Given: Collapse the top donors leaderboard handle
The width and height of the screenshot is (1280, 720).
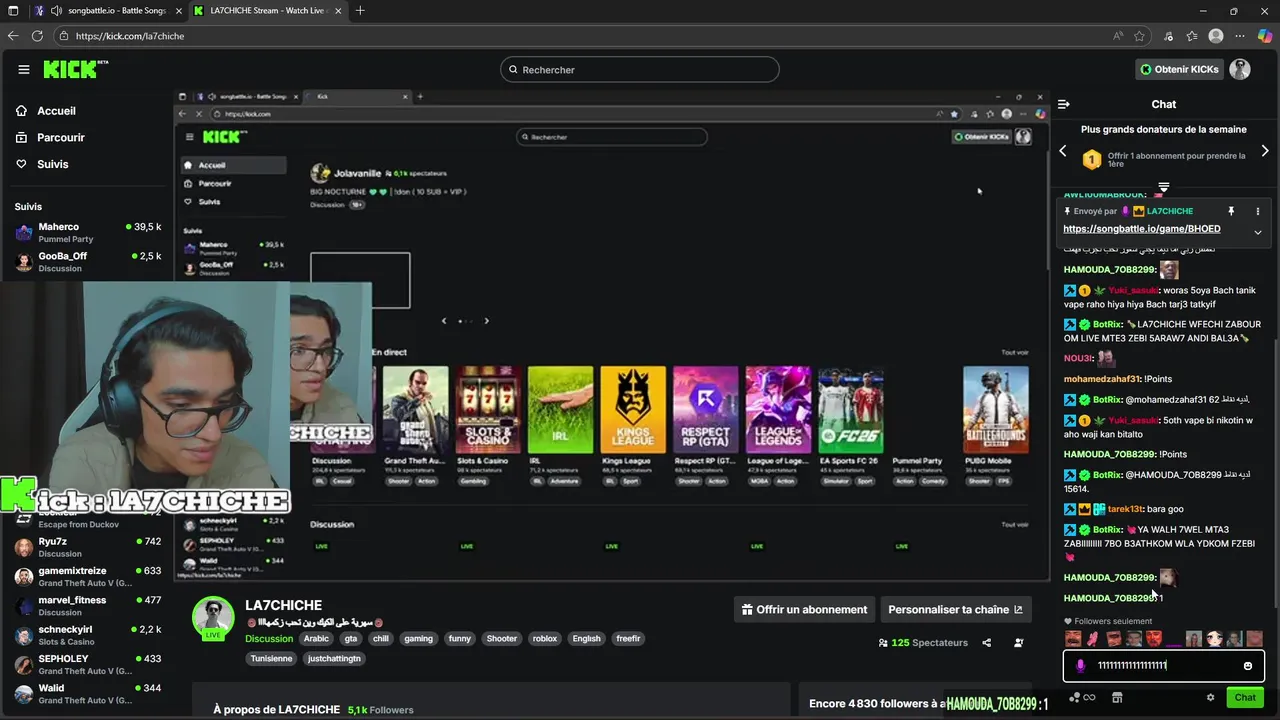Looking at the screenshot, I should tap(1163, 186).
